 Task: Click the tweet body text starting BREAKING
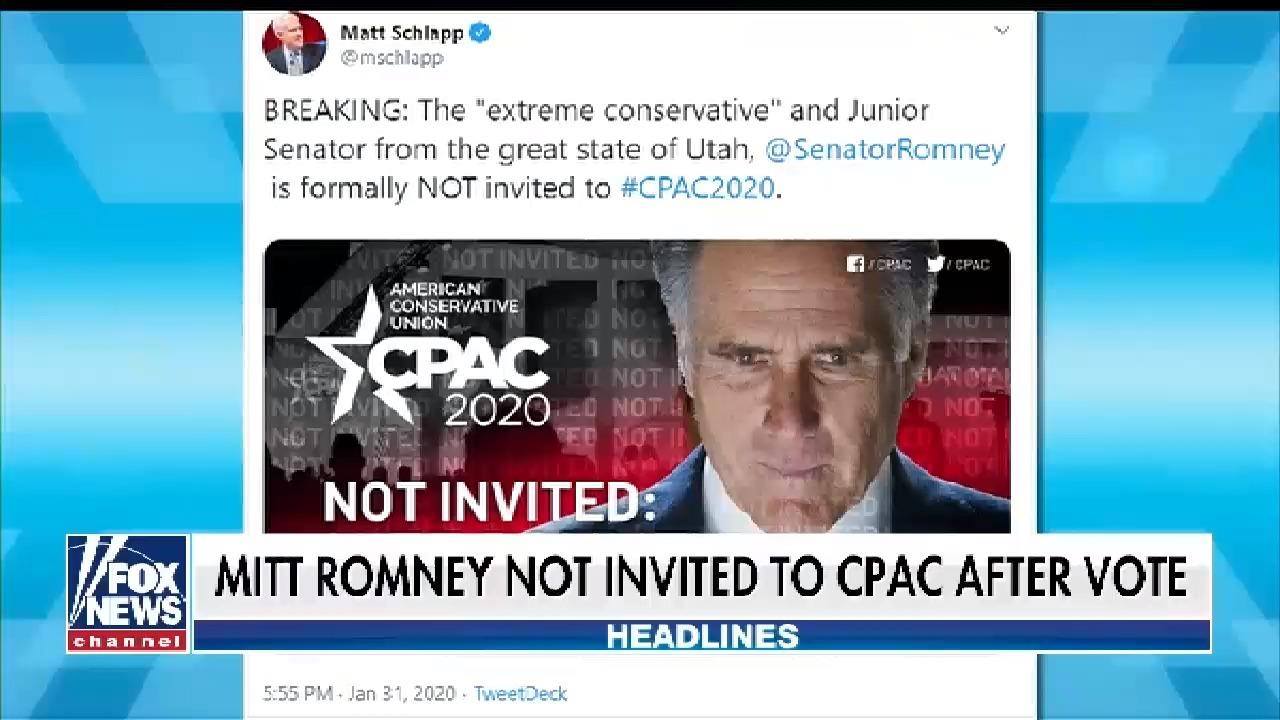click(x=634, y=149)
